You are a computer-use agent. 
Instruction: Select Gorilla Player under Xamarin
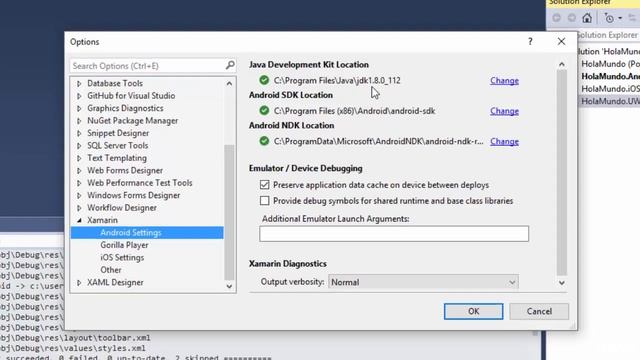tap(124, 245)
